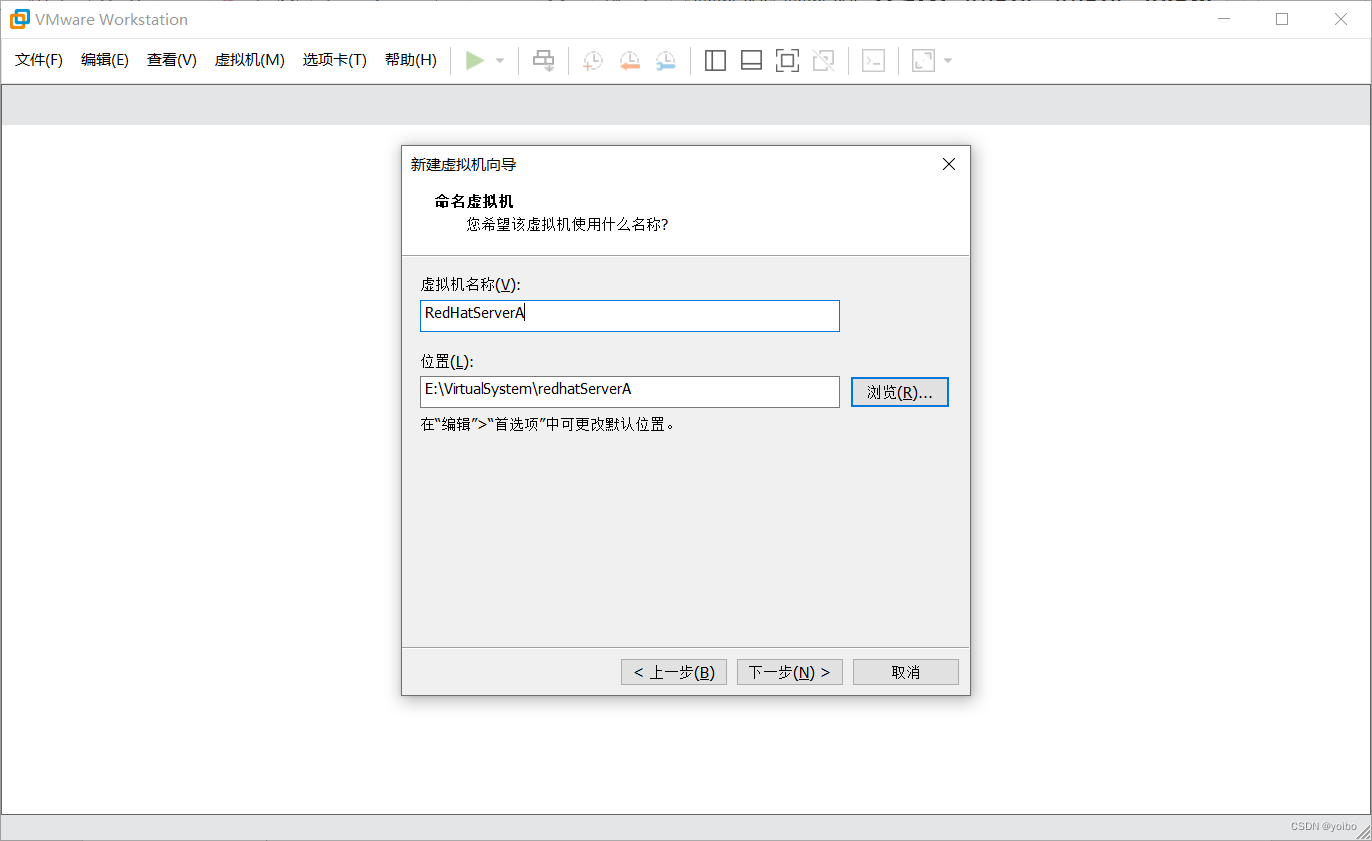Open the 文件(F) menu

[x=39, y=60]
